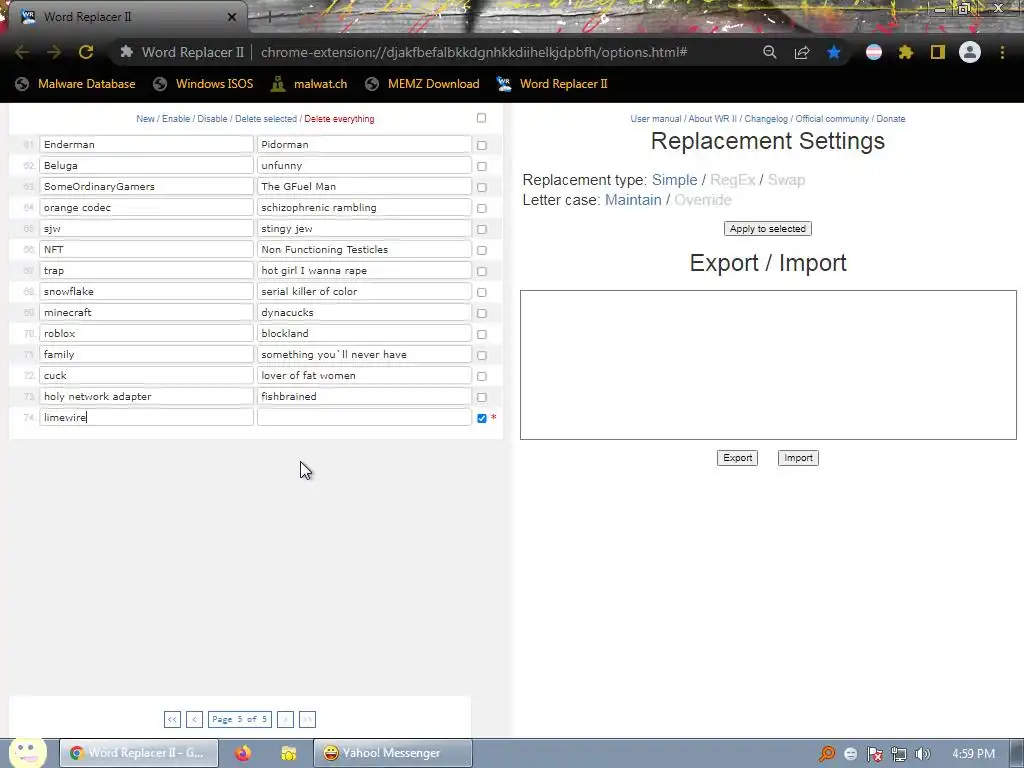This screenshot has height=768, width=1024.
Task: Toggle the select-all checkbox in header
Action: point(481,118)
